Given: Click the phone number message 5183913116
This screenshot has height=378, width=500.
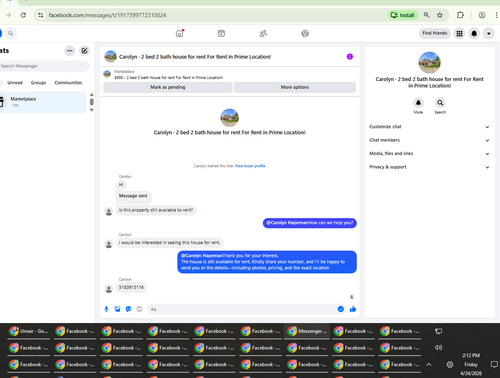Looking at the screenshot, I should point(131,287).
